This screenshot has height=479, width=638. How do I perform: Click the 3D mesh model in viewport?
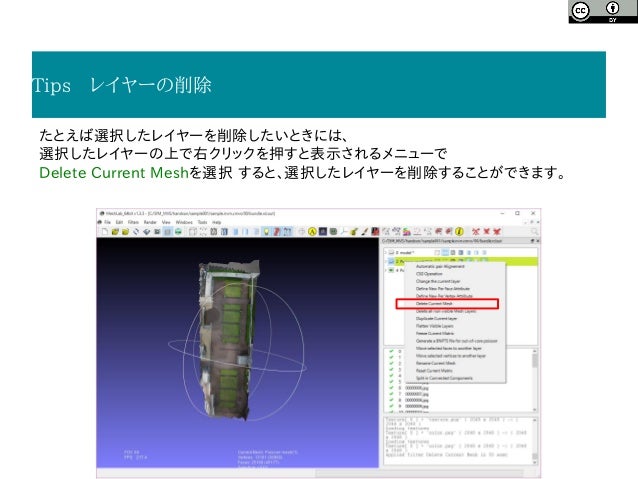[x=227, y=341]
